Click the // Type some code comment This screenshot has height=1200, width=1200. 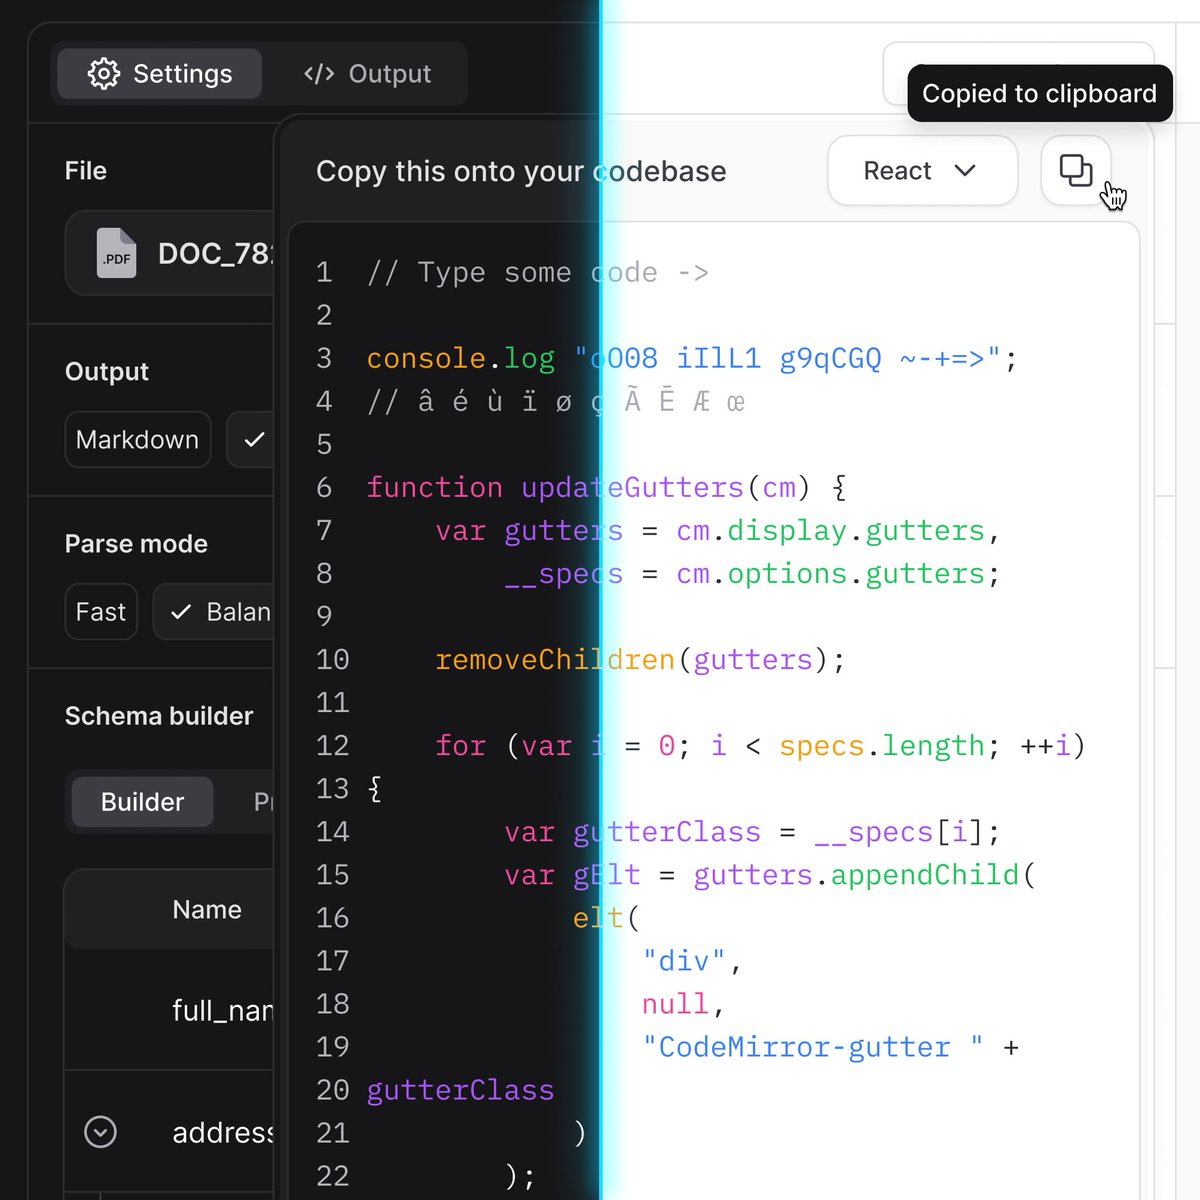tap(538, 273)
